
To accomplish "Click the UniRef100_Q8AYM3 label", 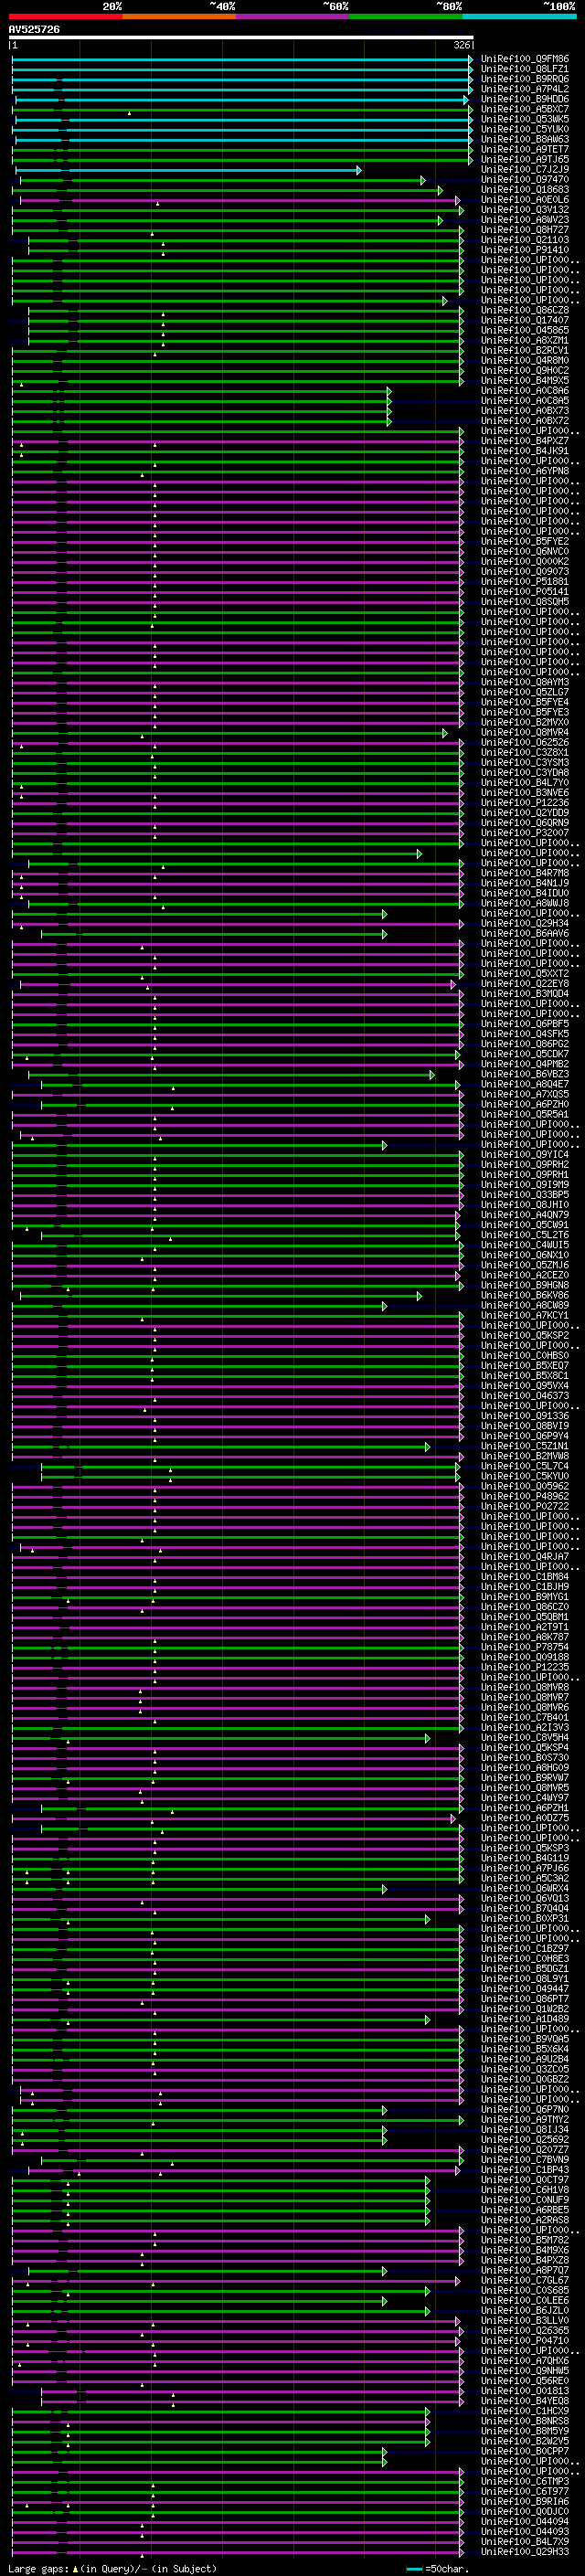I will pyautogui.click(x=524, y=682).
